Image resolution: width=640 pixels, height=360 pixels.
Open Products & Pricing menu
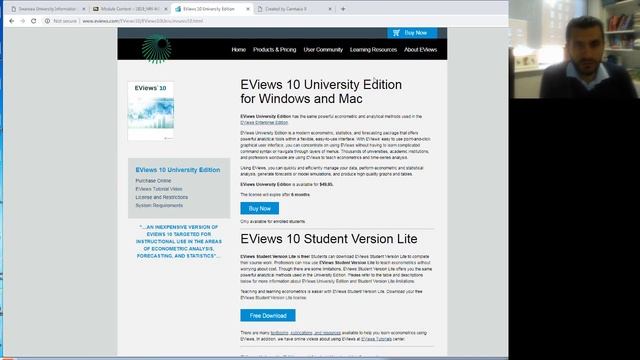(275, 50)
